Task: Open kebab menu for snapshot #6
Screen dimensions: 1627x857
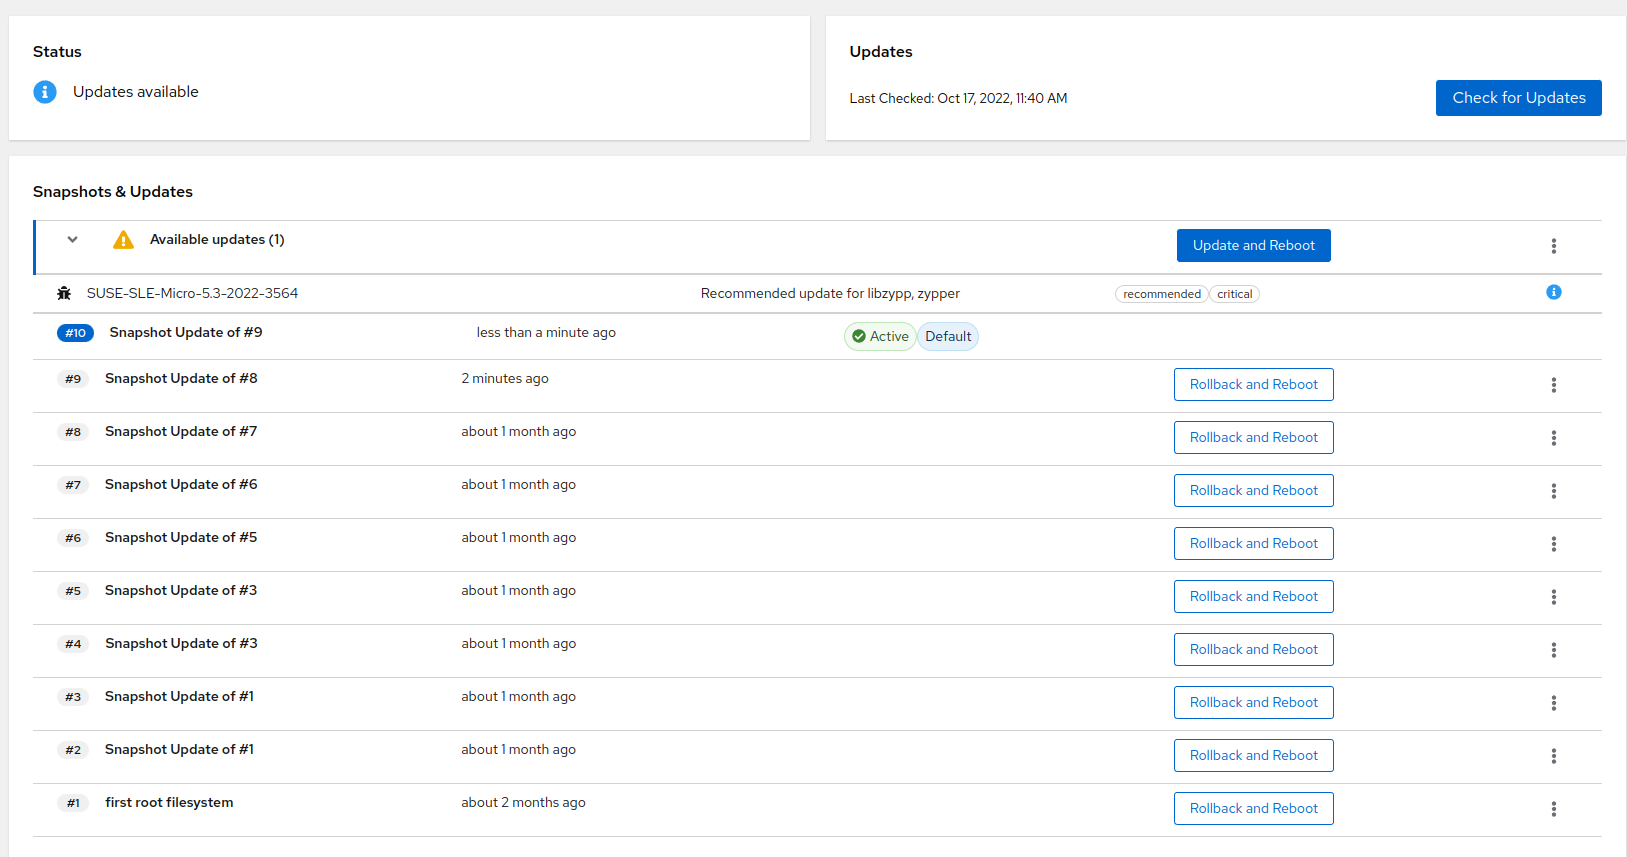Action: [1554, 544]
